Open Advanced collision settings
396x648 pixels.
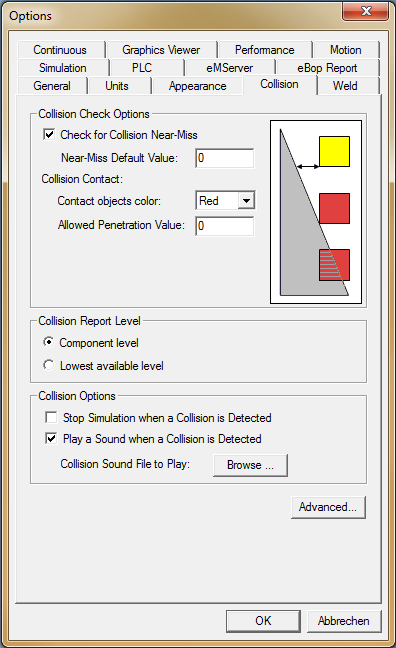tap(328, 507)
